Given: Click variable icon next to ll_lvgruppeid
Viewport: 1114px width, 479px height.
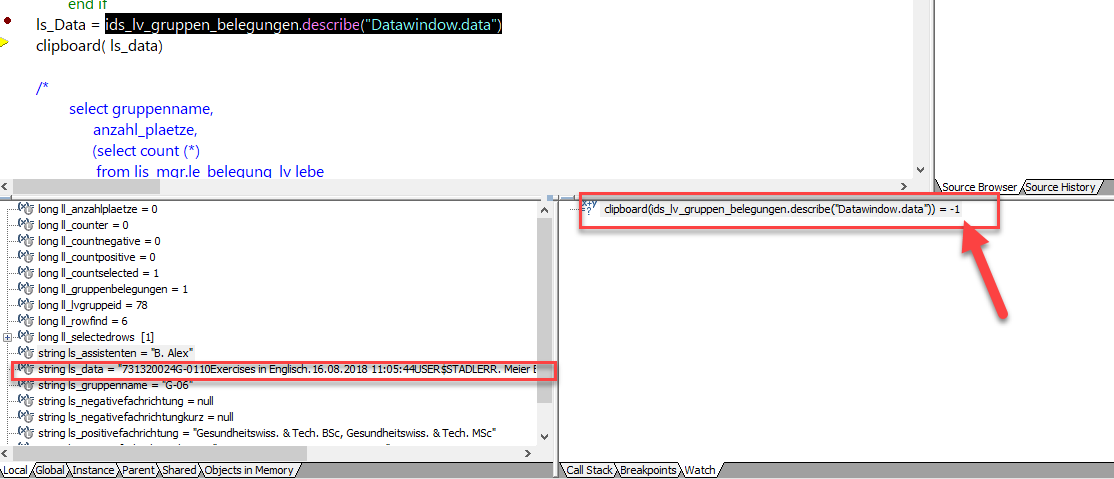Looking at the screenshot, I should [26, 305].
